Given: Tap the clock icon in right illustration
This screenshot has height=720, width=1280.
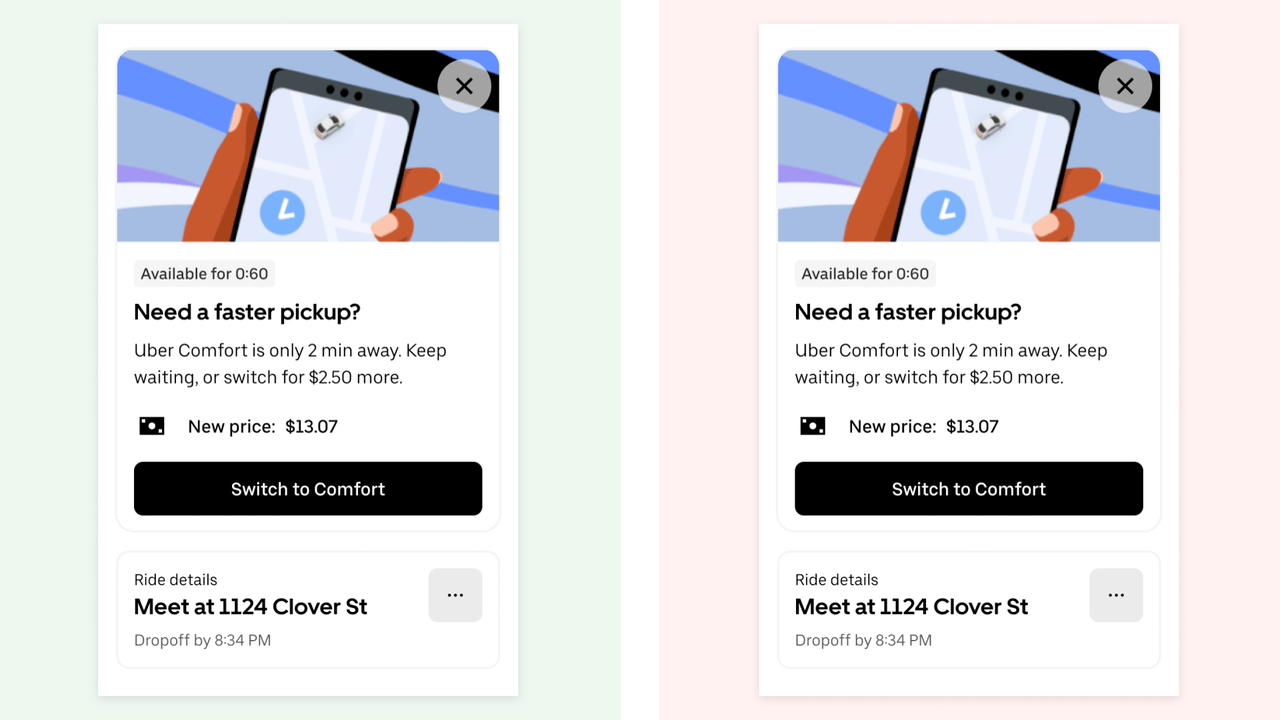Looking at the screenshot, I should click(x=943, y=211).
